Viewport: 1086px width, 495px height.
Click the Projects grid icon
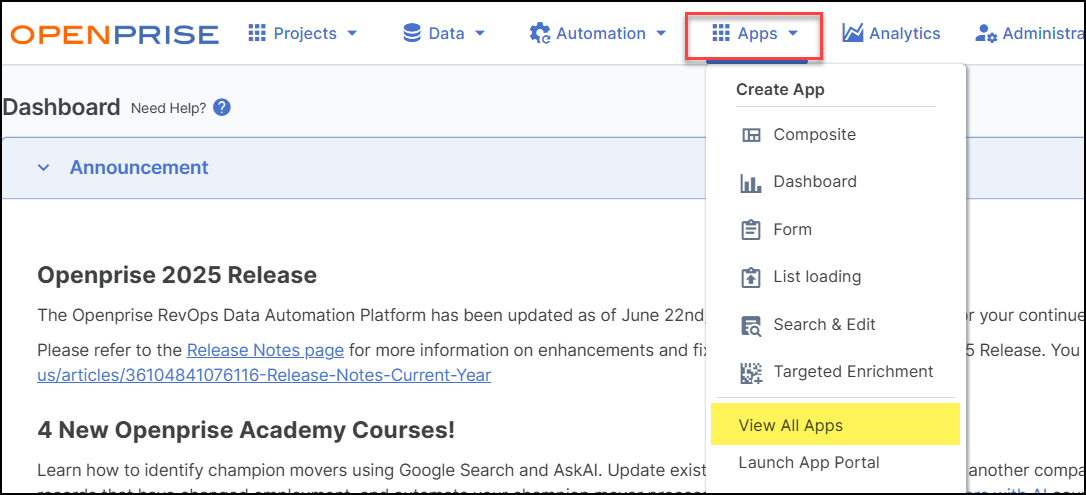point(257,33)
